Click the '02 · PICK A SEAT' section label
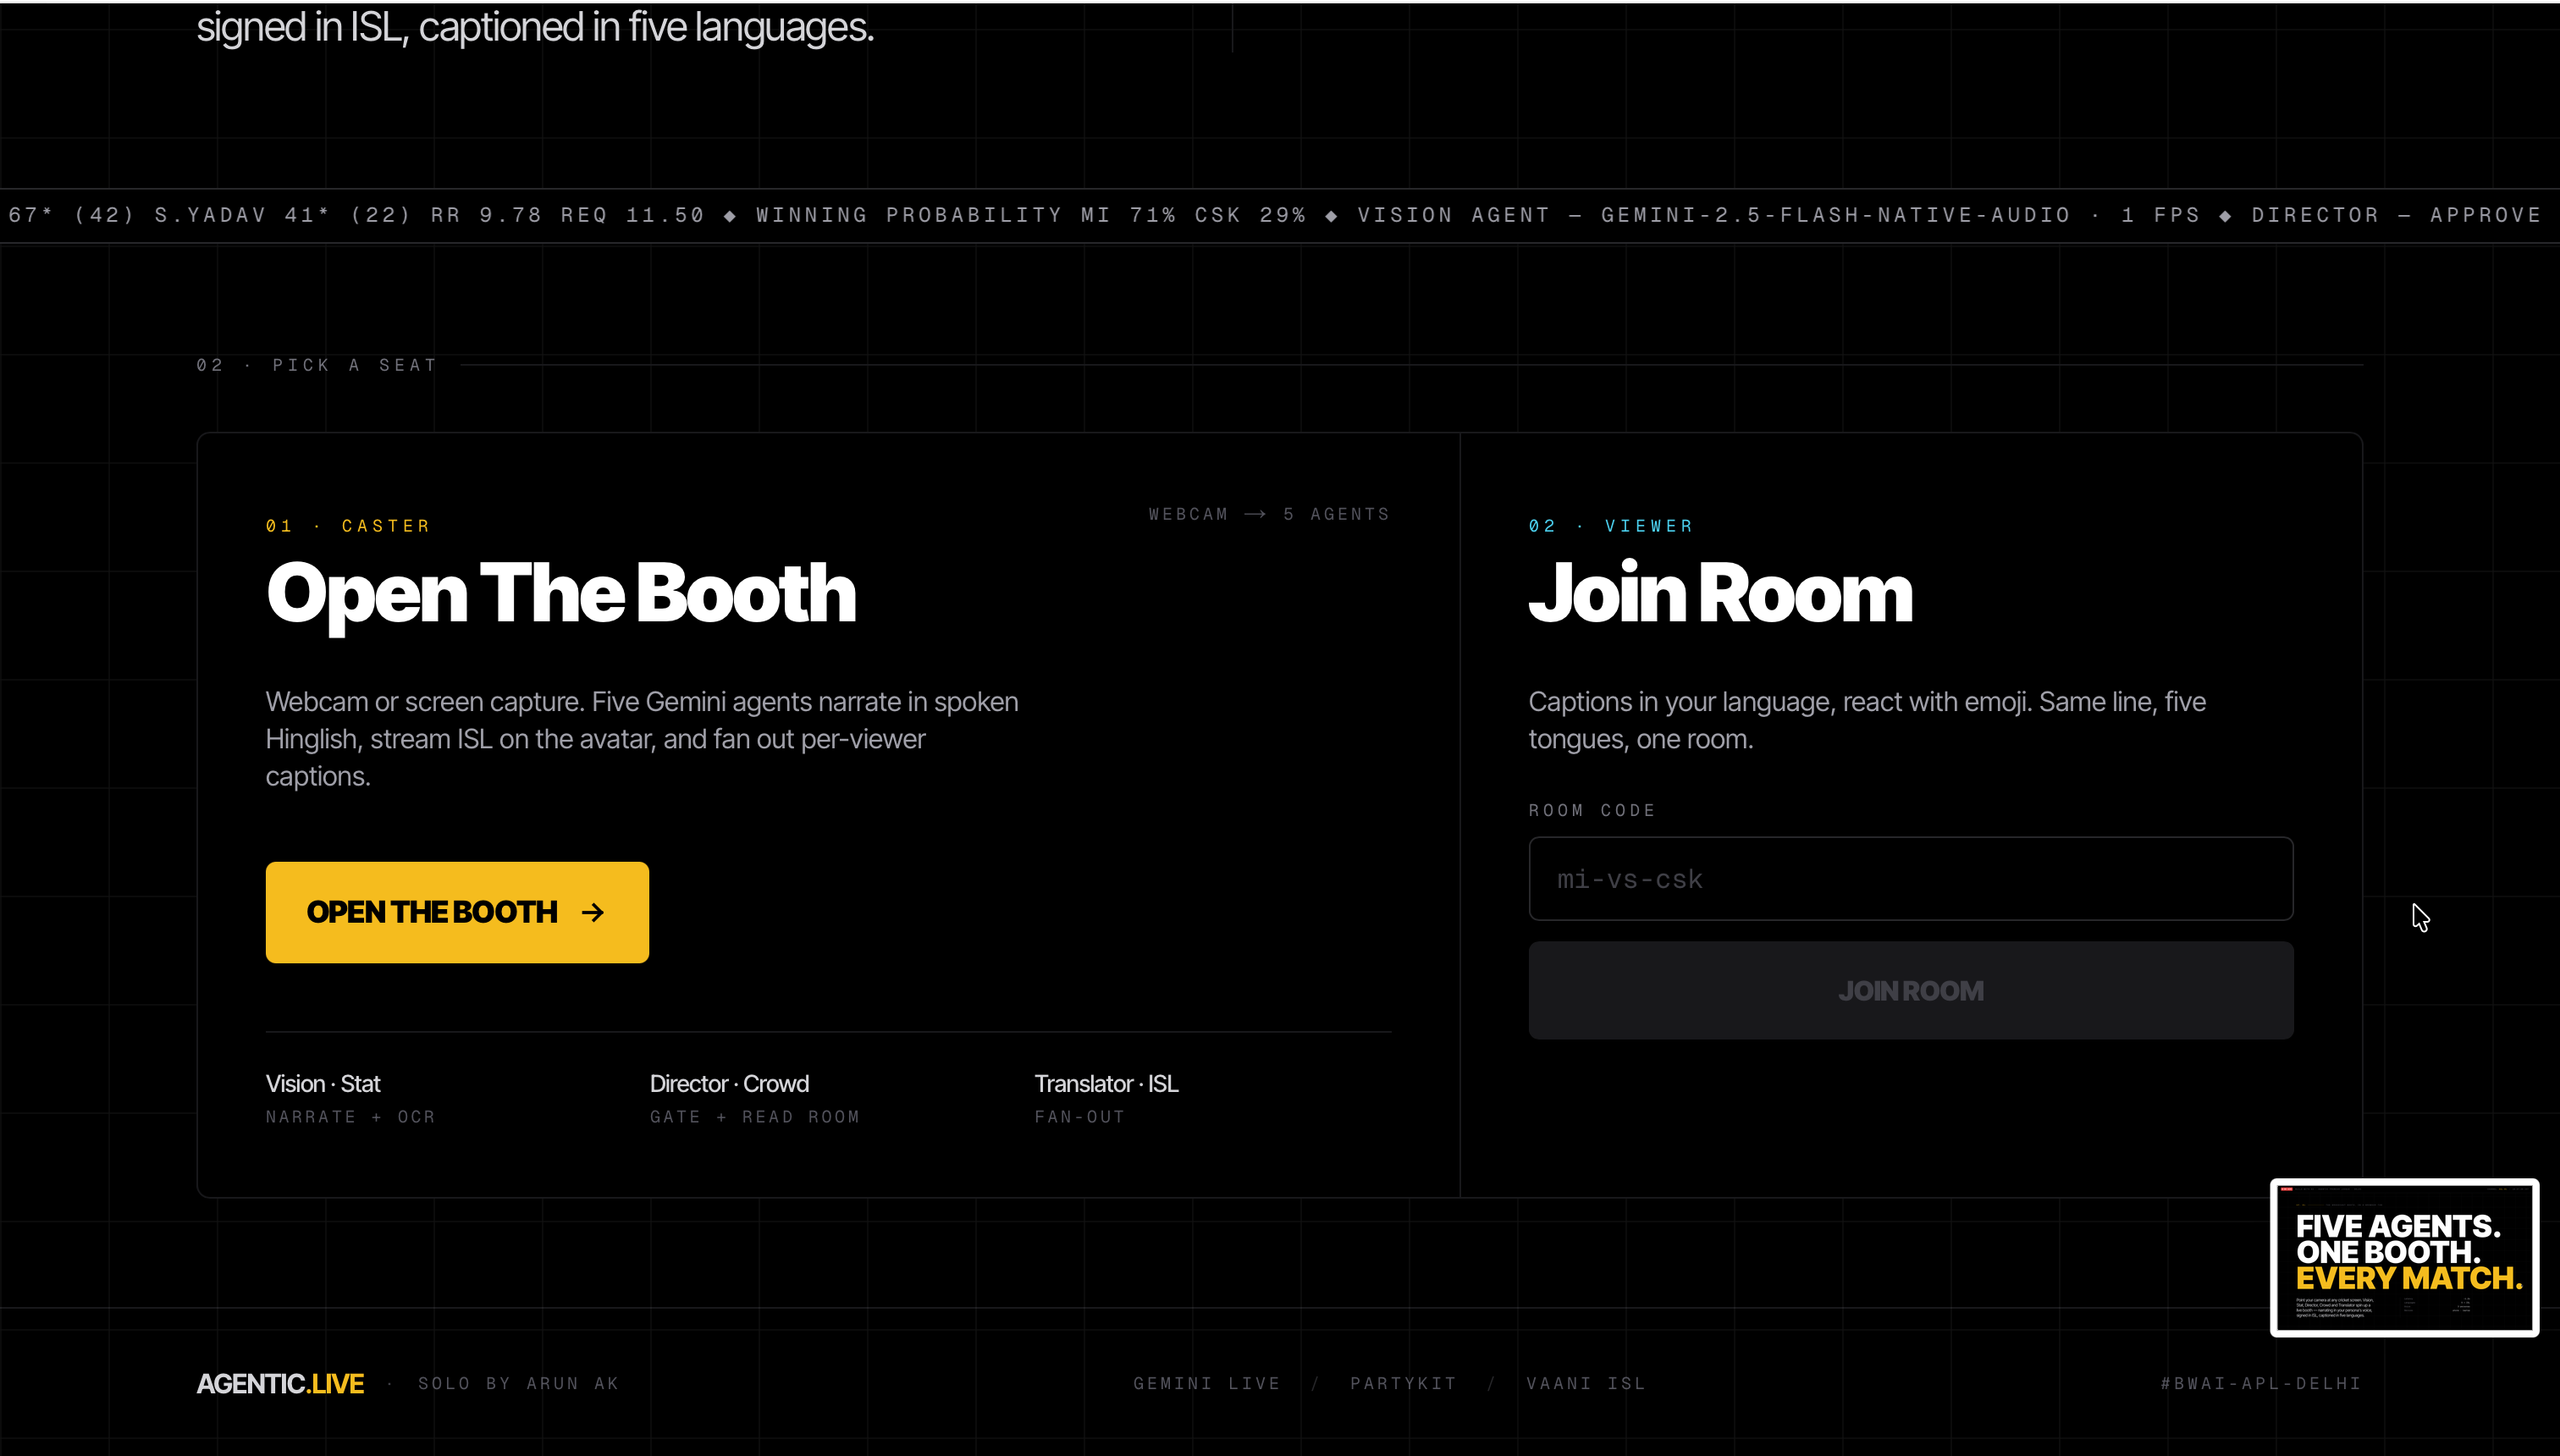This screenshot has height=1456, width=2560. click(317, 366)
